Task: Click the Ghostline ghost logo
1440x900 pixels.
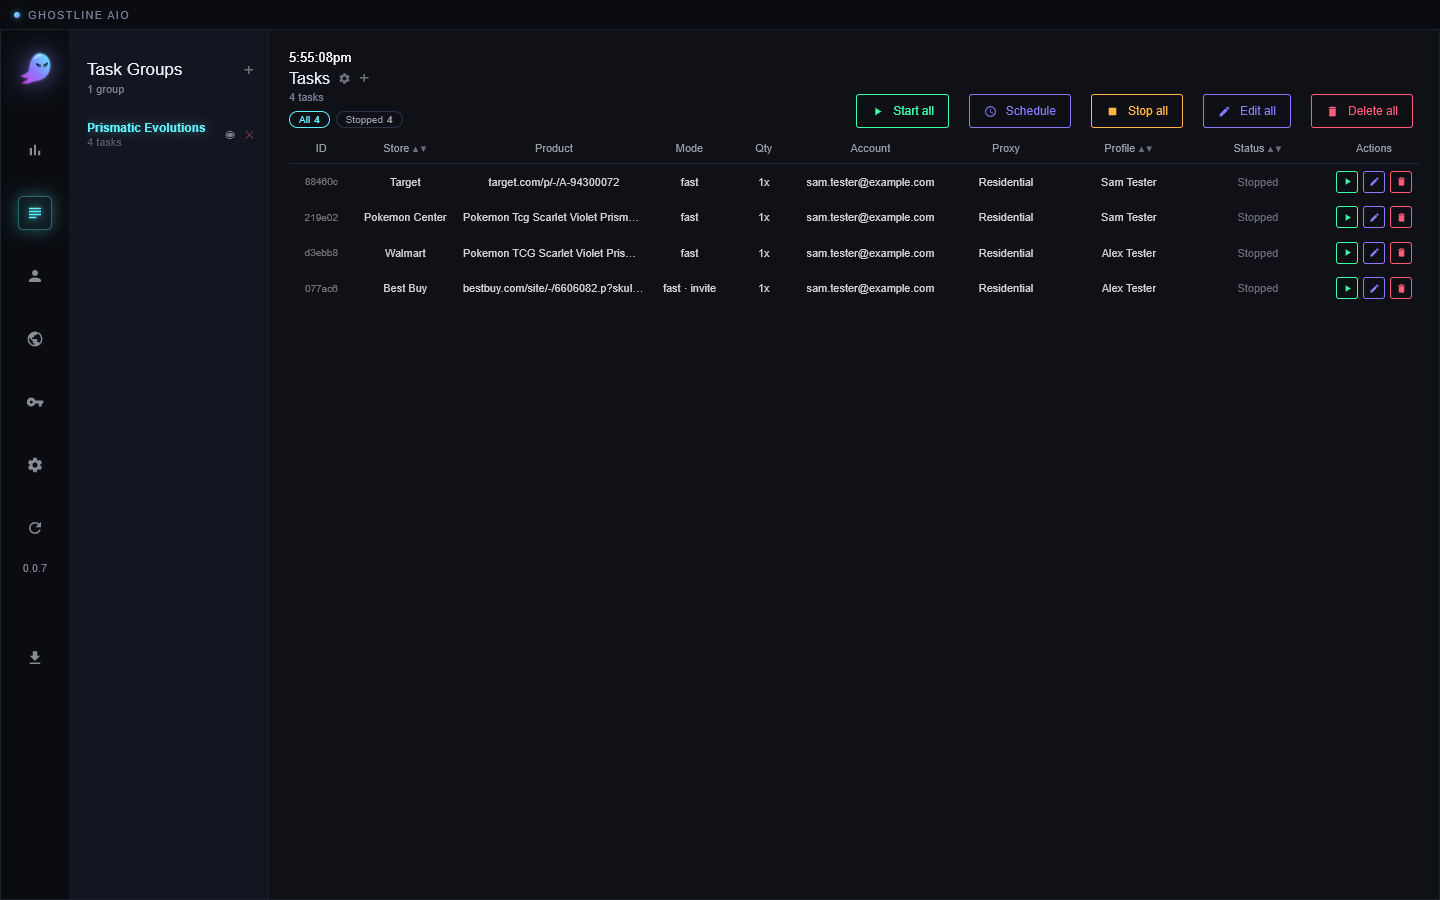Action: pos(36,68)
